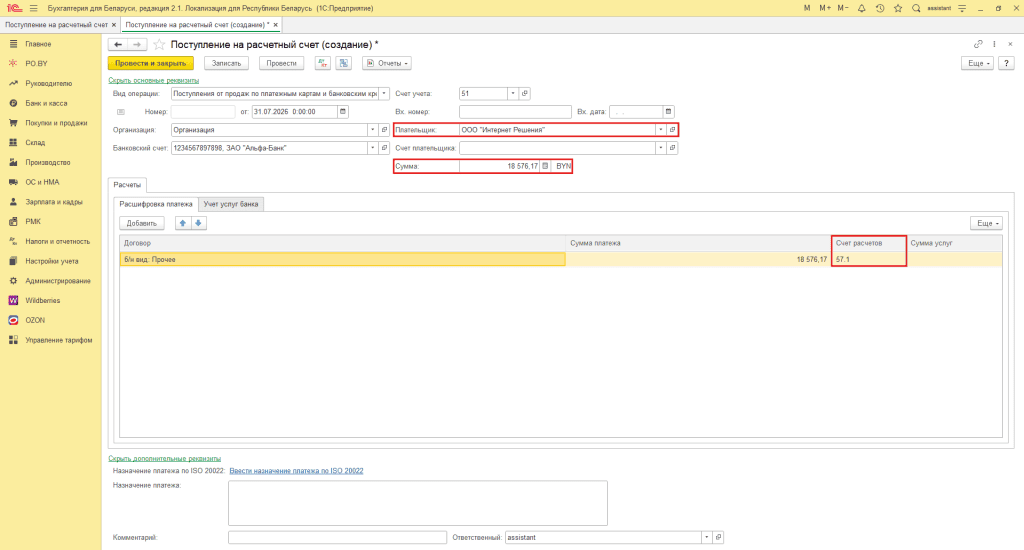This screenshot has width=1024, height=550.
Task: Click Ввести назначение платежа по ISO 20022 link
Action: (x=296, y=471)
